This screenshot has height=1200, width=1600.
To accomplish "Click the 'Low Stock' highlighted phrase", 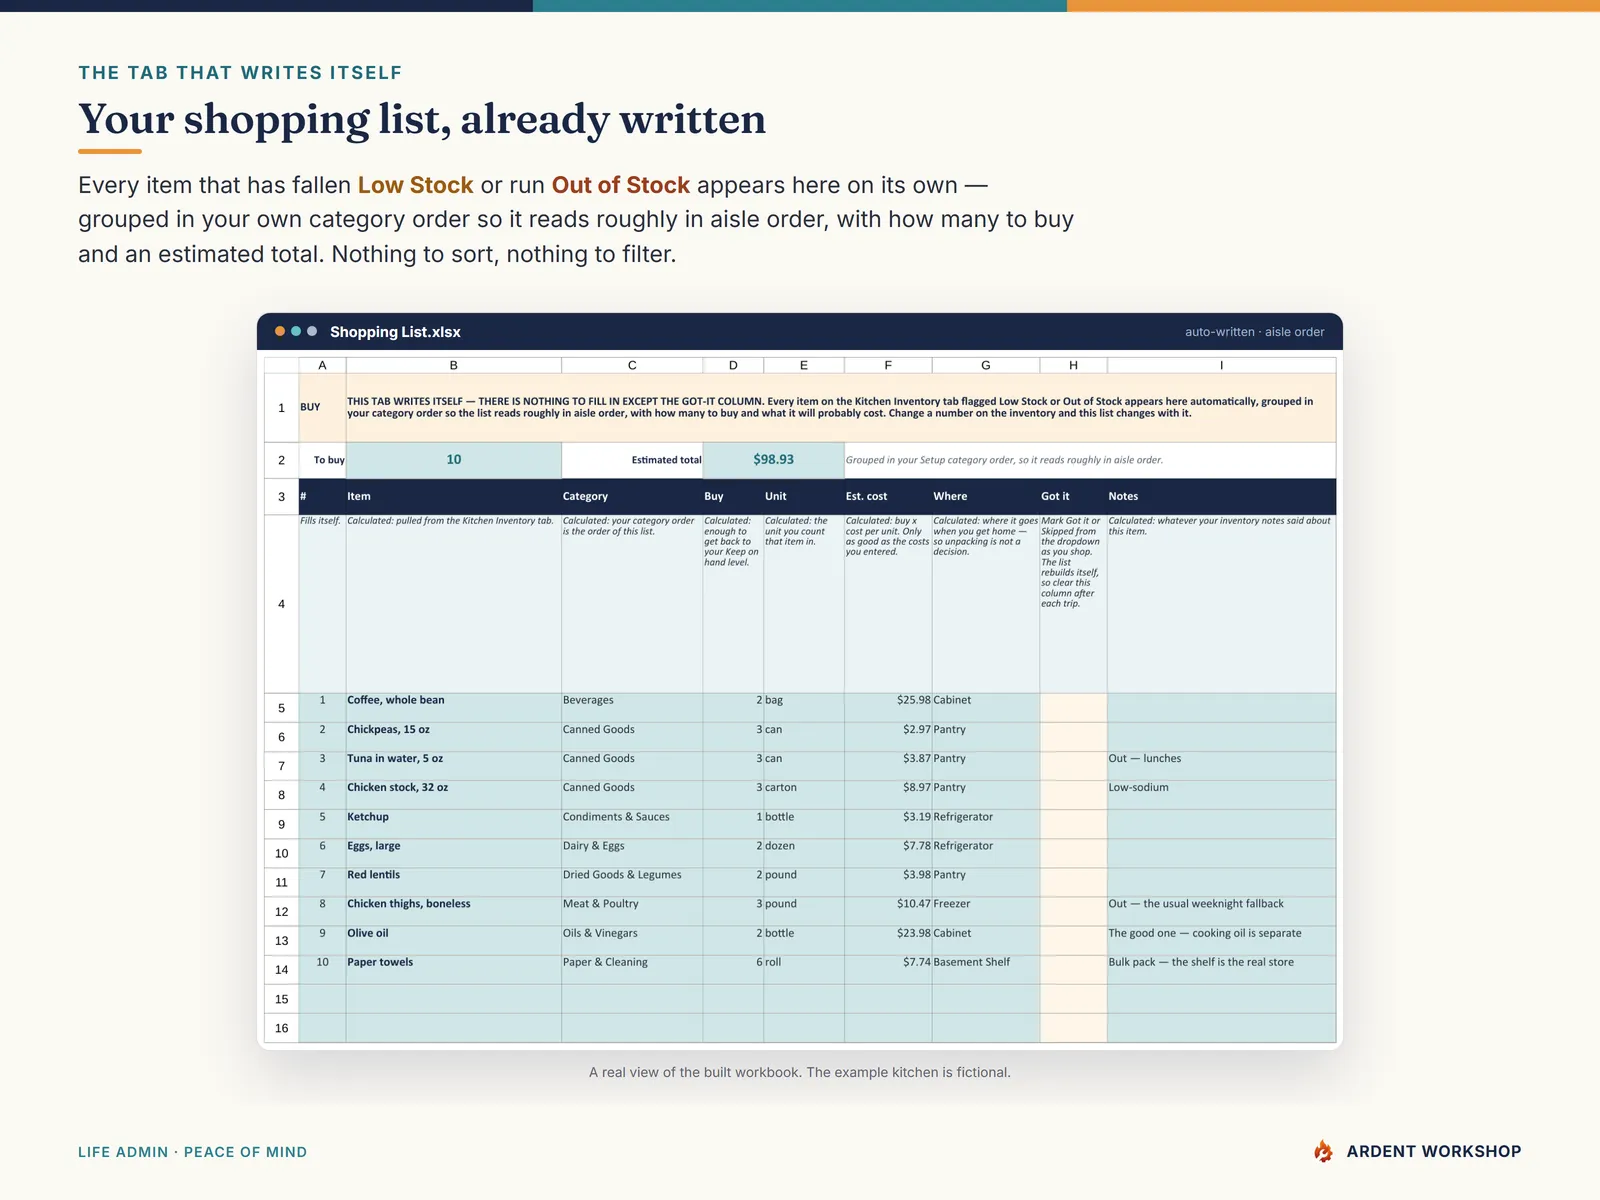I will point(416,185).
